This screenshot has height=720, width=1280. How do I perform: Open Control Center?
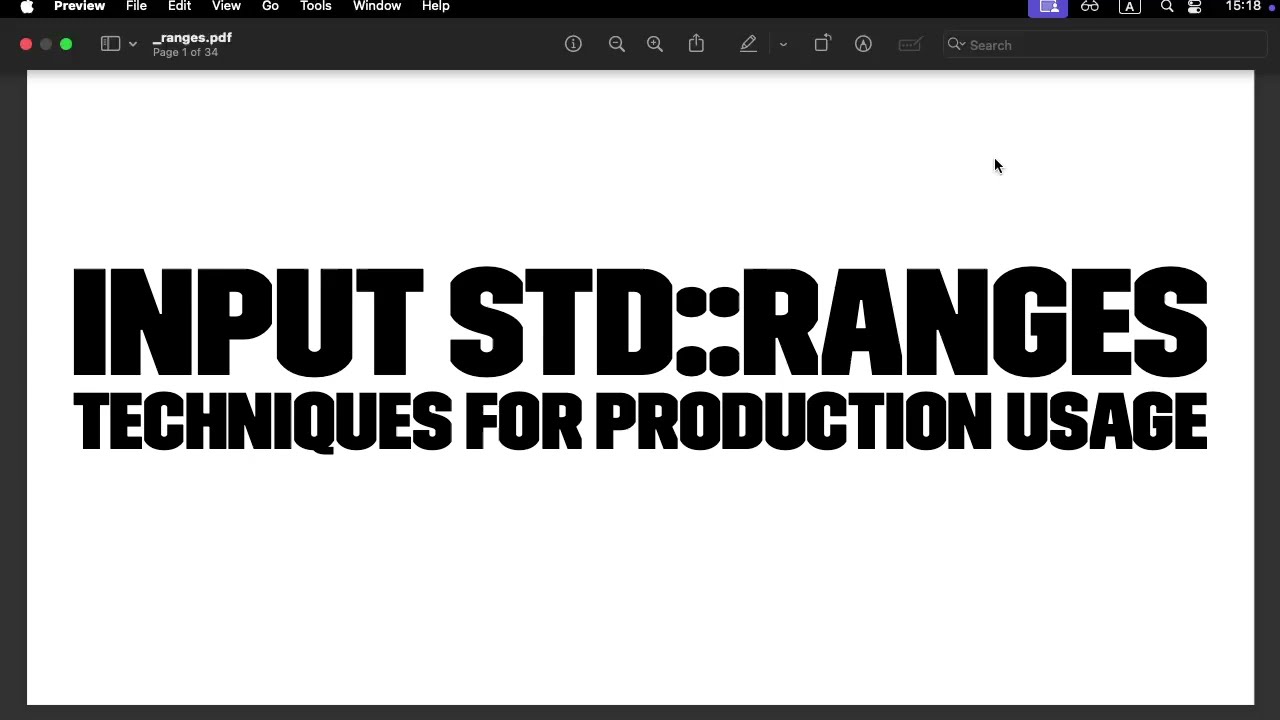(x=1195, y=7)
